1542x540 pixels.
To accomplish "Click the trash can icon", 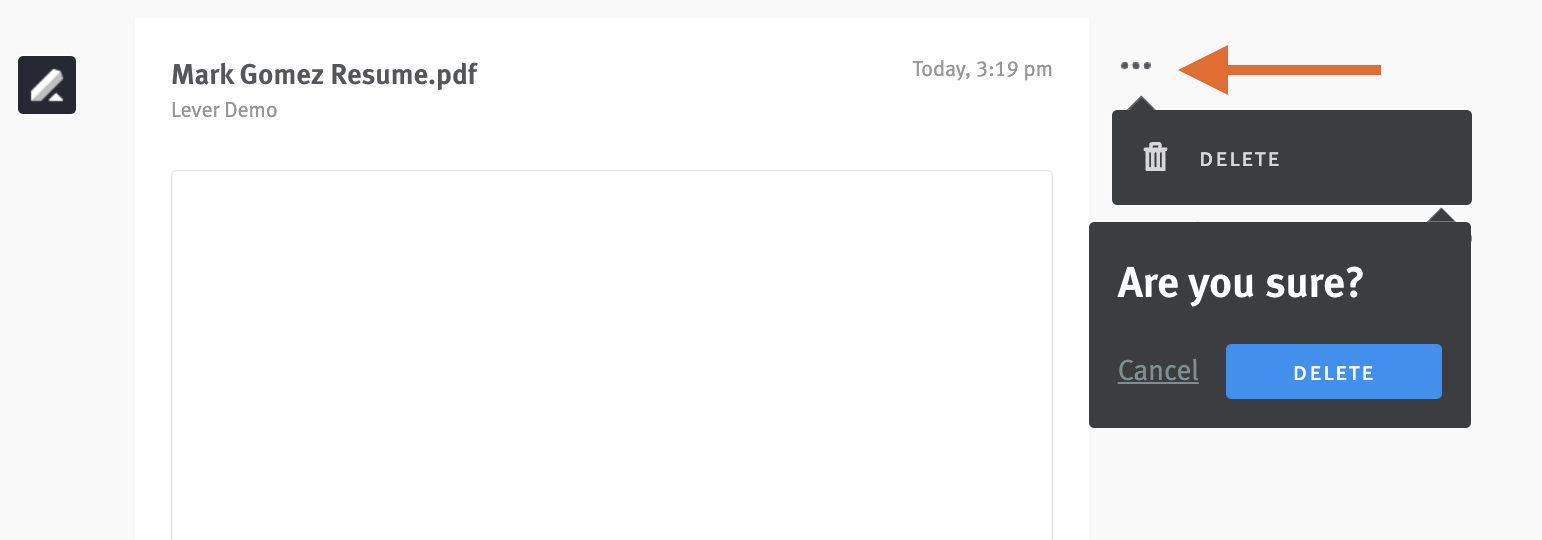I will (1155, 158).
